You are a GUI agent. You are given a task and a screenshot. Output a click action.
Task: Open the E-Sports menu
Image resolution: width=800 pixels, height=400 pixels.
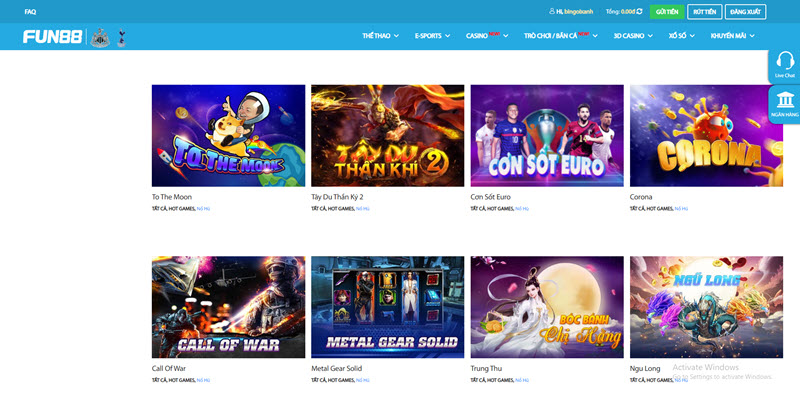click(x=428, y=36)
